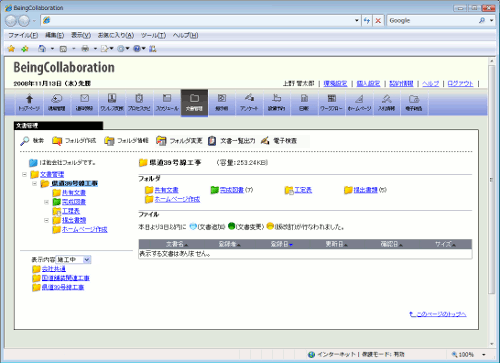Open the 個人設定 link

tap(368, 84)
